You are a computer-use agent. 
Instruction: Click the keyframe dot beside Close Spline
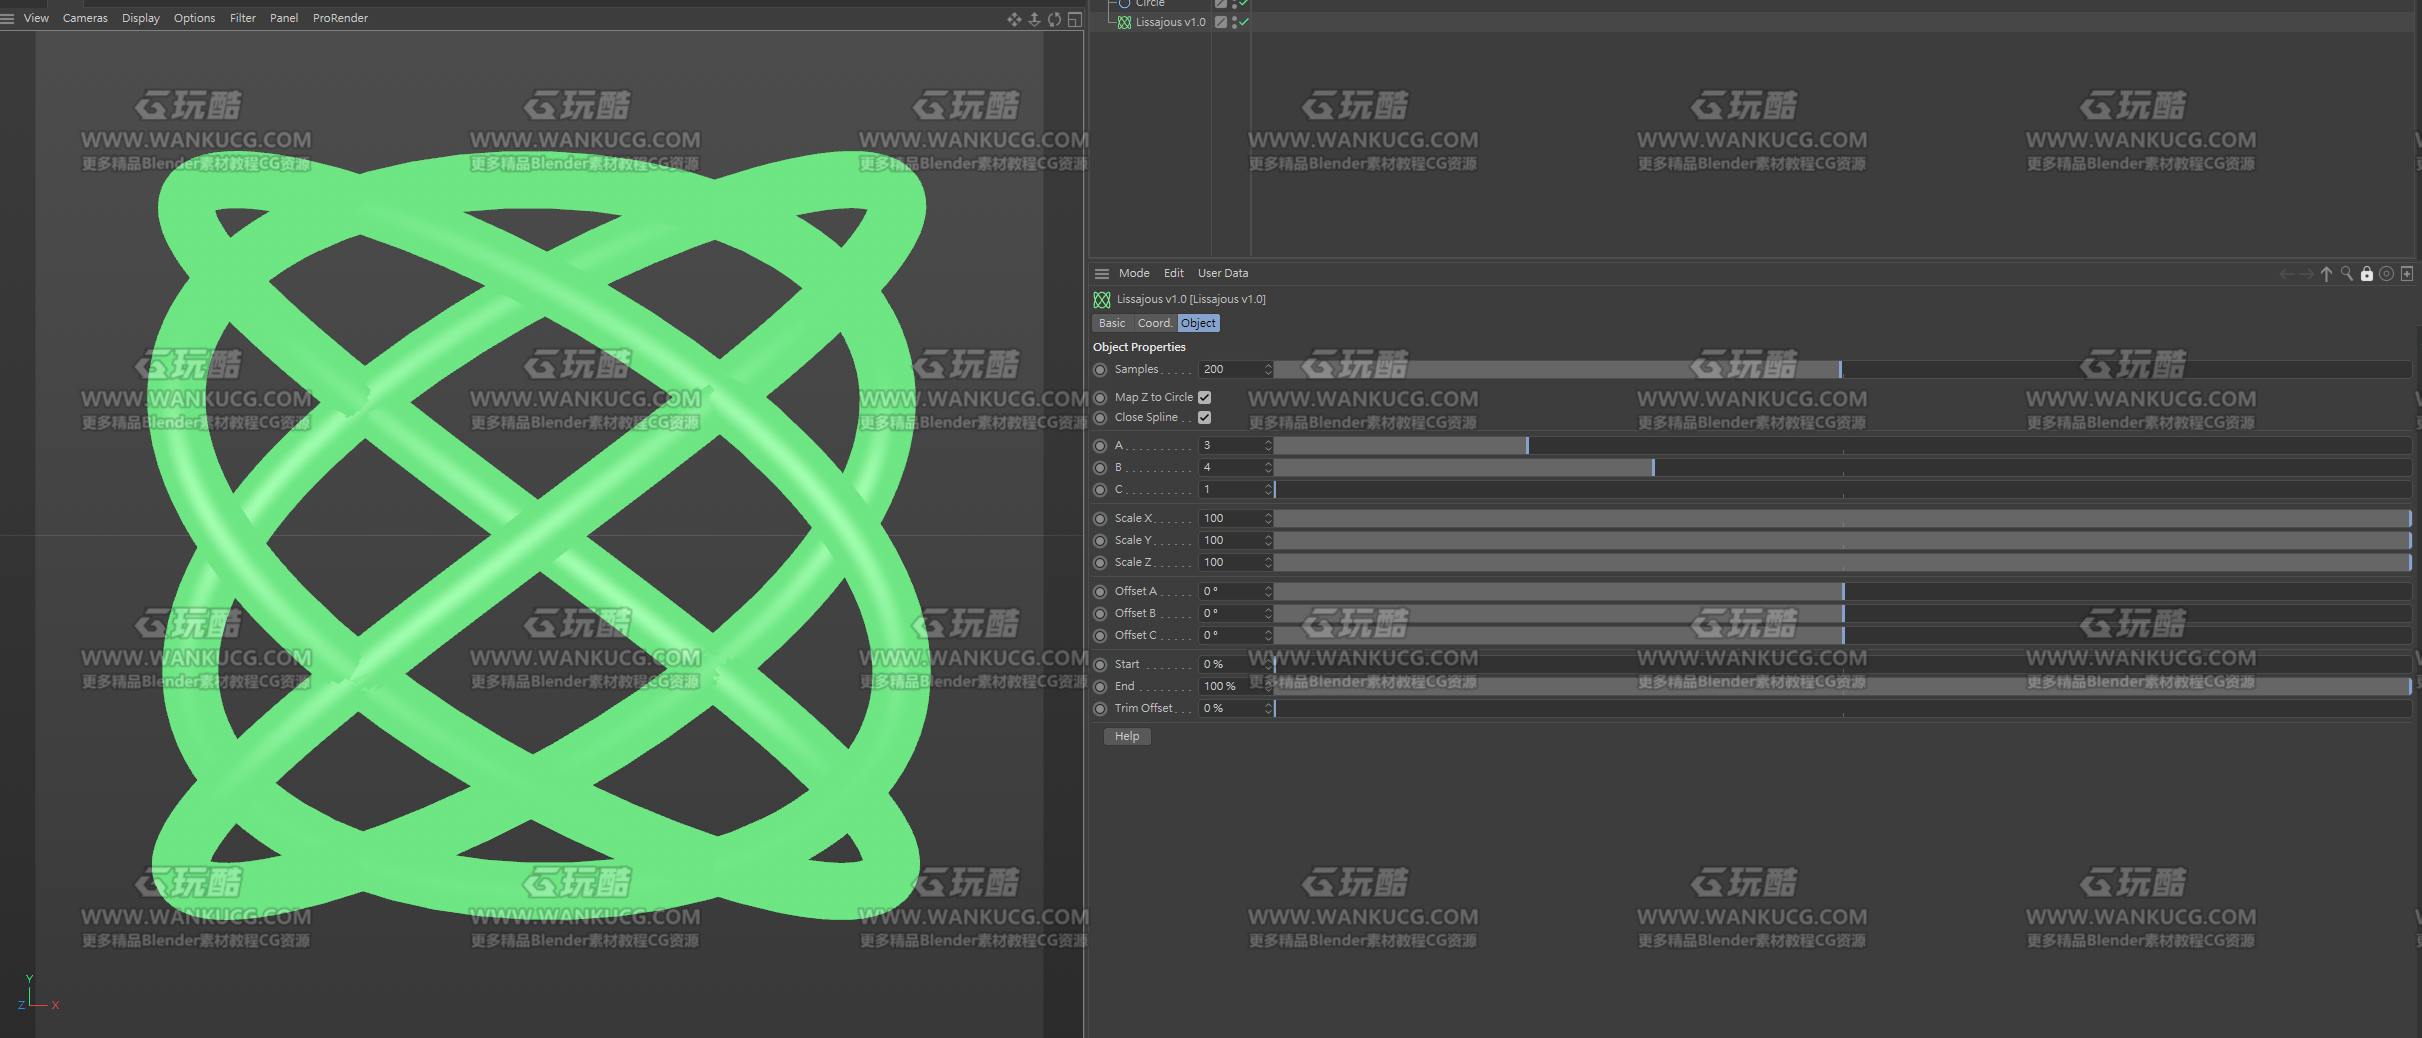click(x=1100, y=418)
